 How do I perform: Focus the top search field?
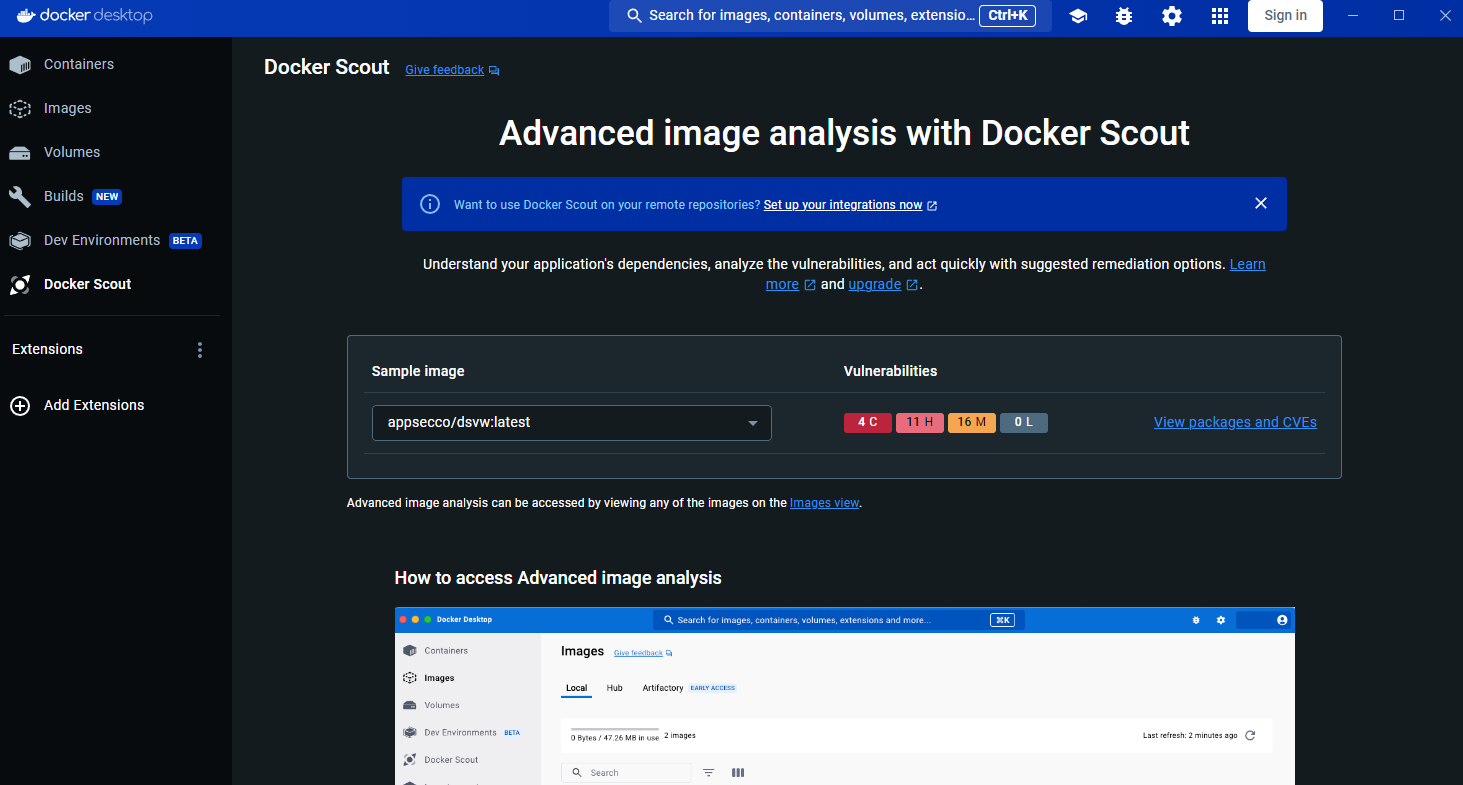click(830, 16)
